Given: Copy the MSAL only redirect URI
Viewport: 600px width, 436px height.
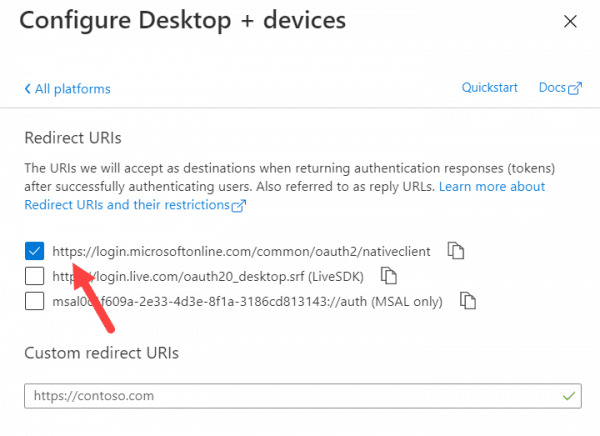Looking at the screenshot, I should pos(467,299).
